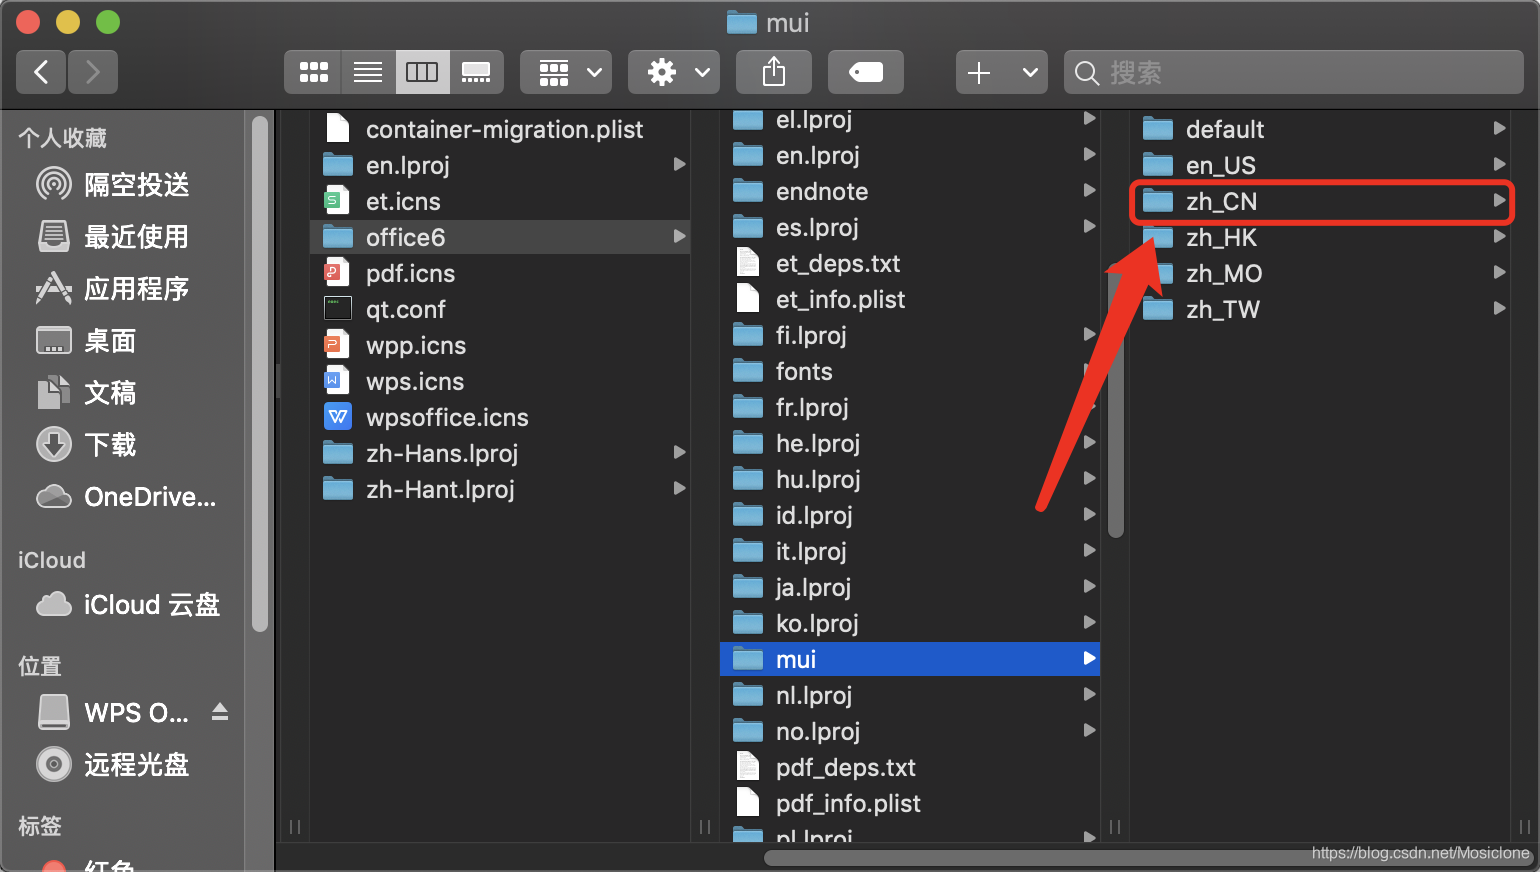The image size is (1540, 872).
Task: Switch to column view
Action: tap(422, 72)
